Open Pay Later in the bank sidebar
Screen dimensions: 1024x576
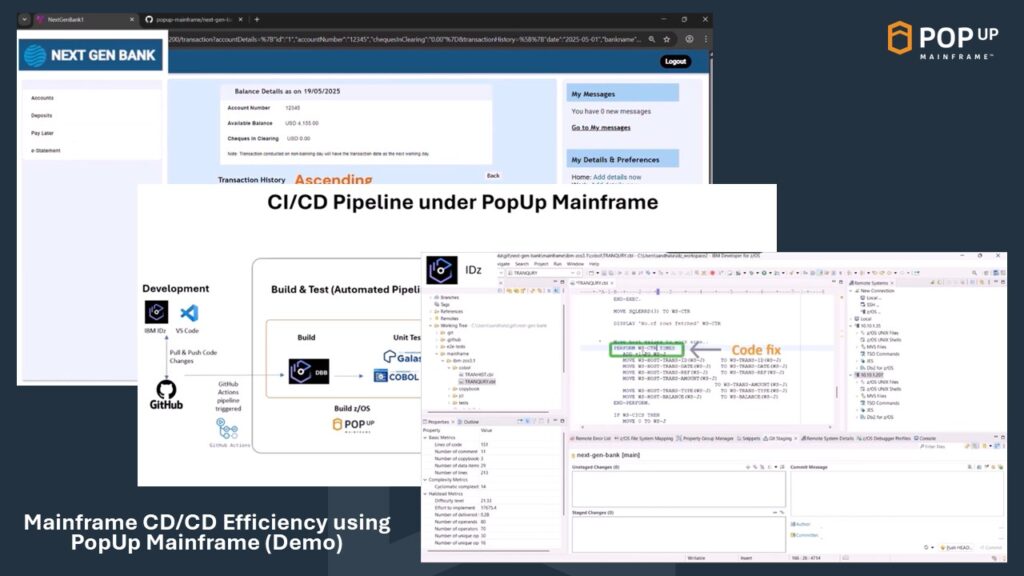(x=42, y=132)
